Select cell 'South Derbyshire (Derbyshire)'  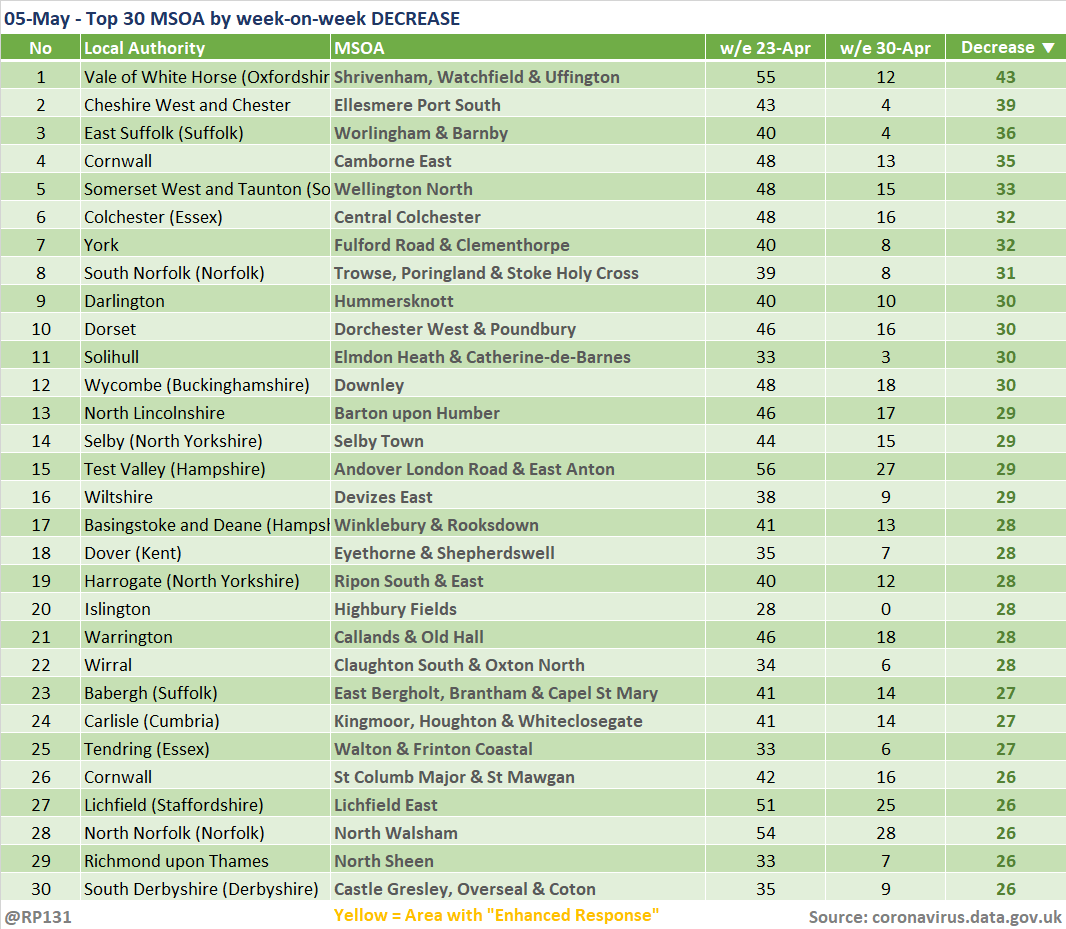(x=205, y=888)
